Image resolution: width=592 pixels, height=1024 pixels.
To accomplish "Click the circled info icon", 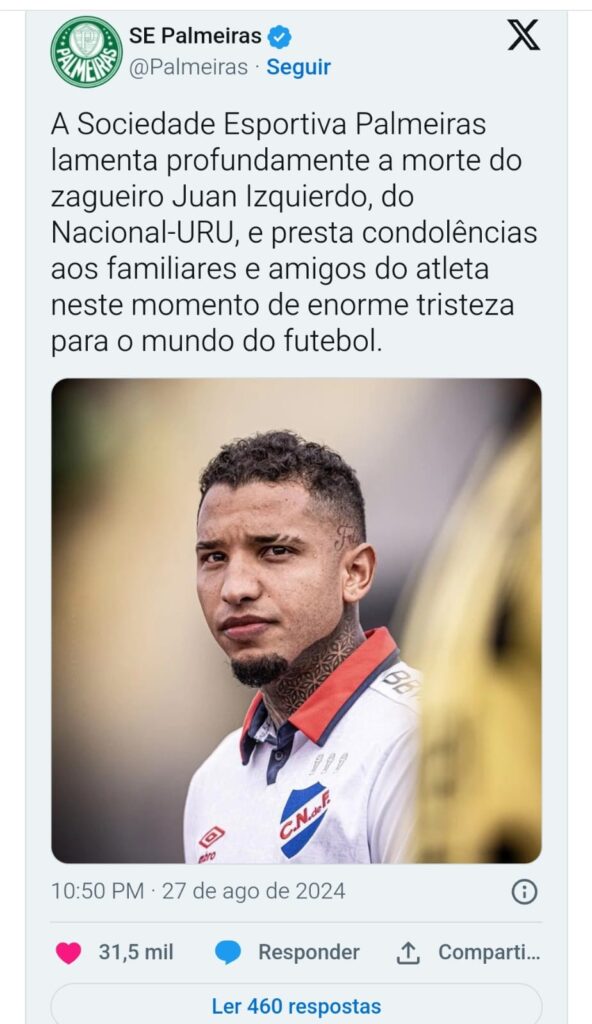I will 524,891.
